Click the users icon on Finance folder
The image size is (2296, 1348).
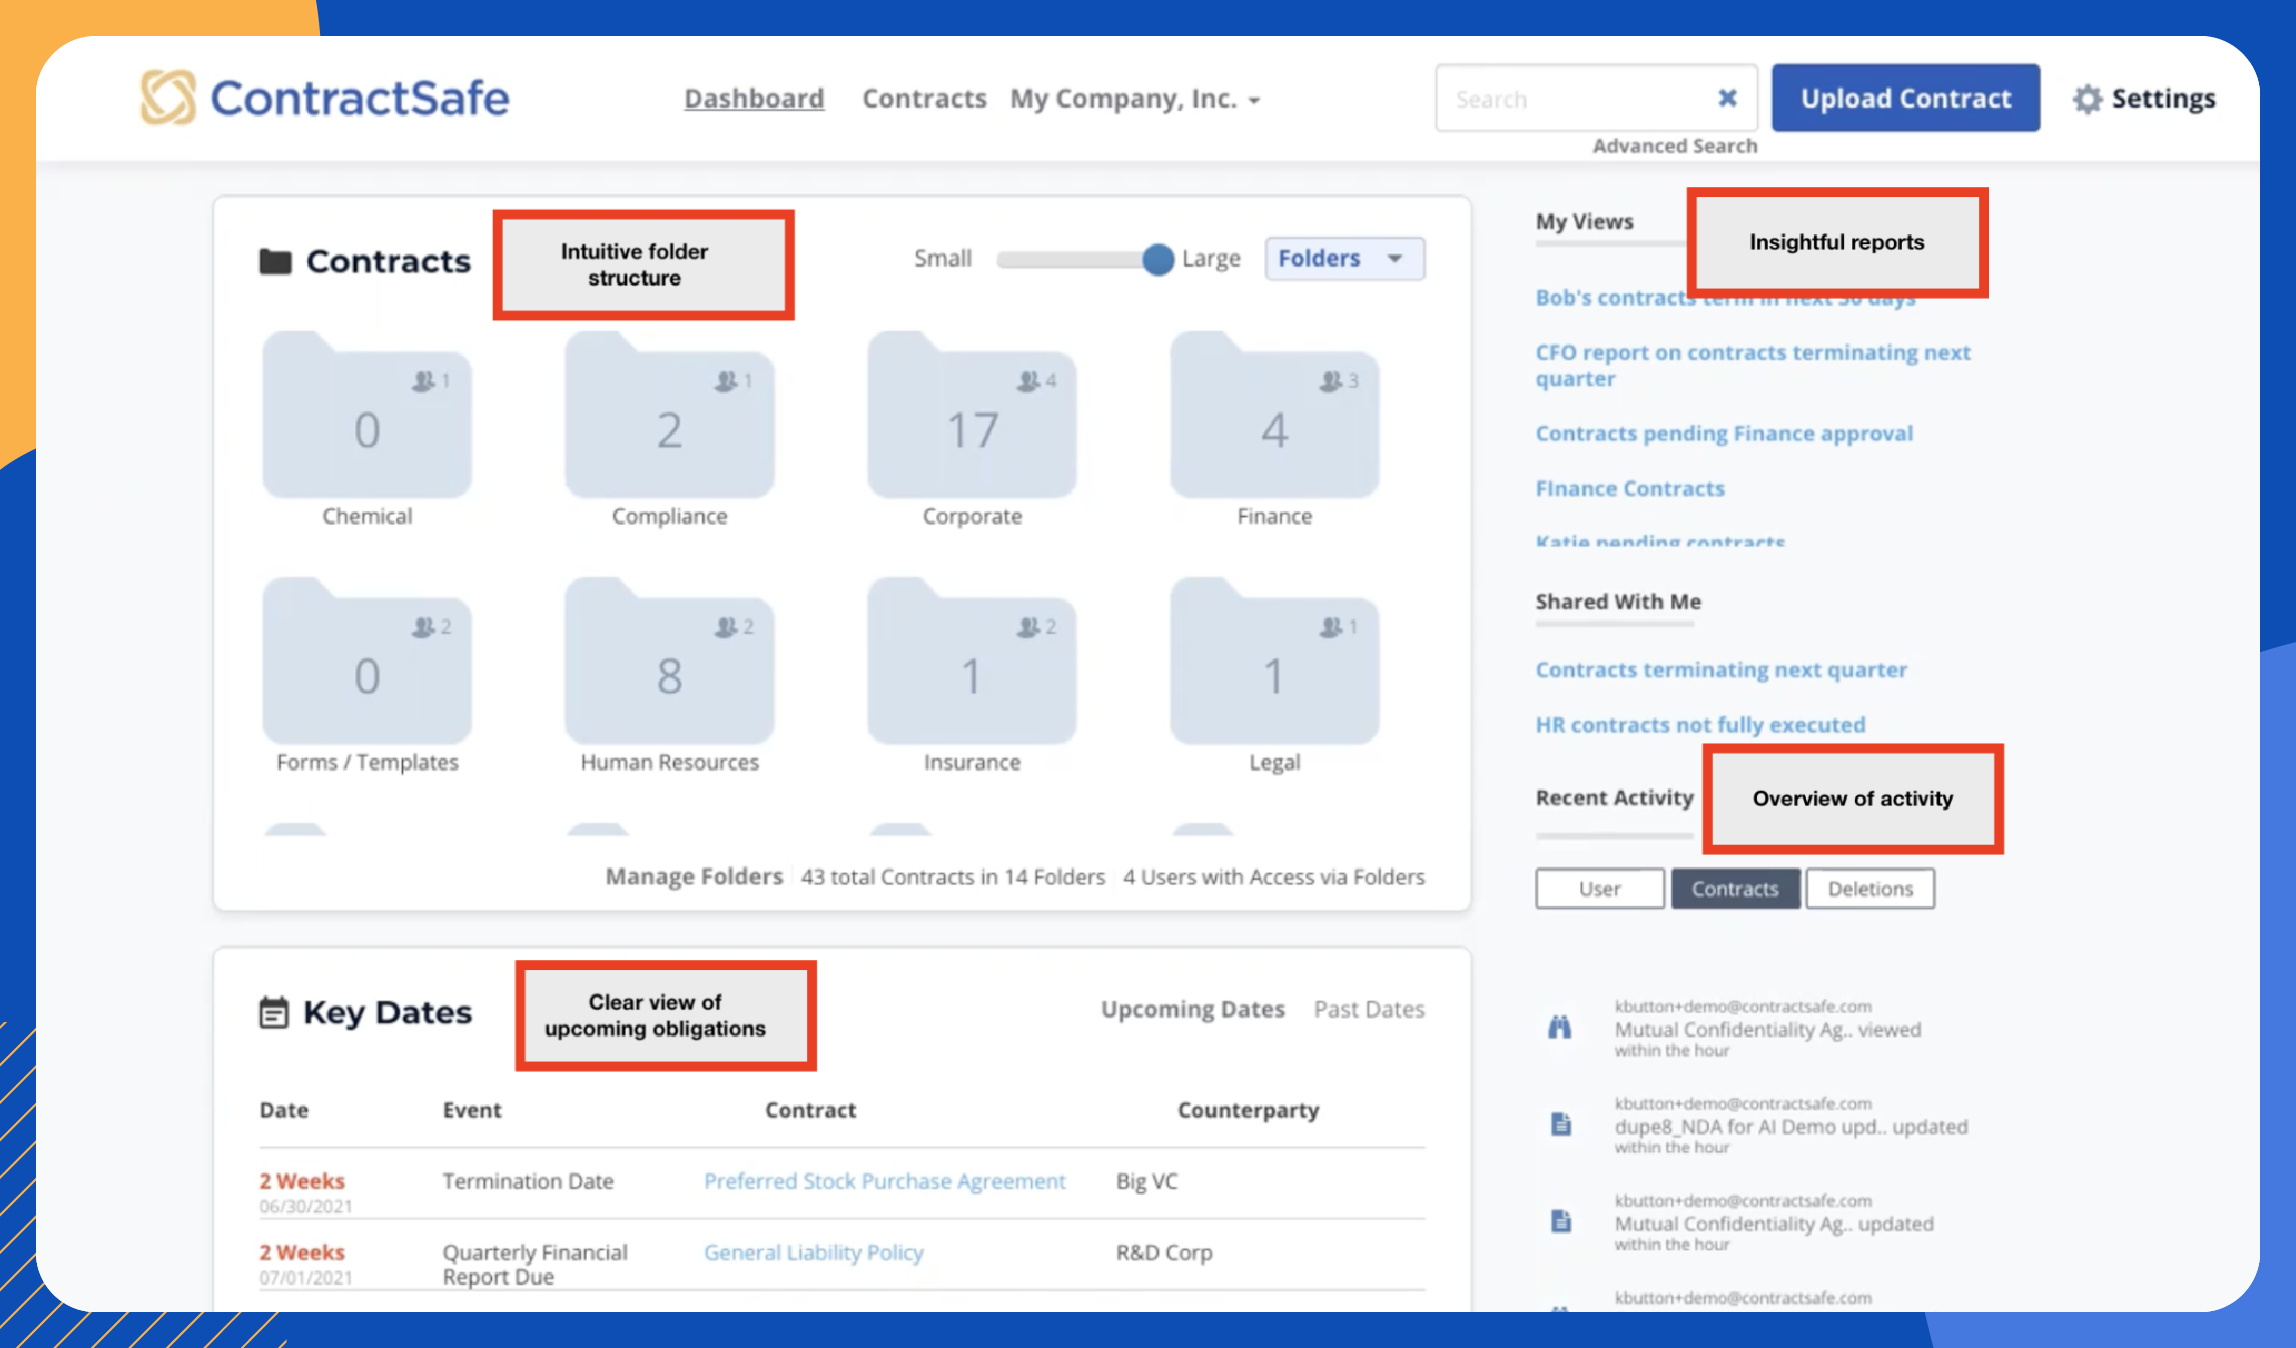(1330, 381)
